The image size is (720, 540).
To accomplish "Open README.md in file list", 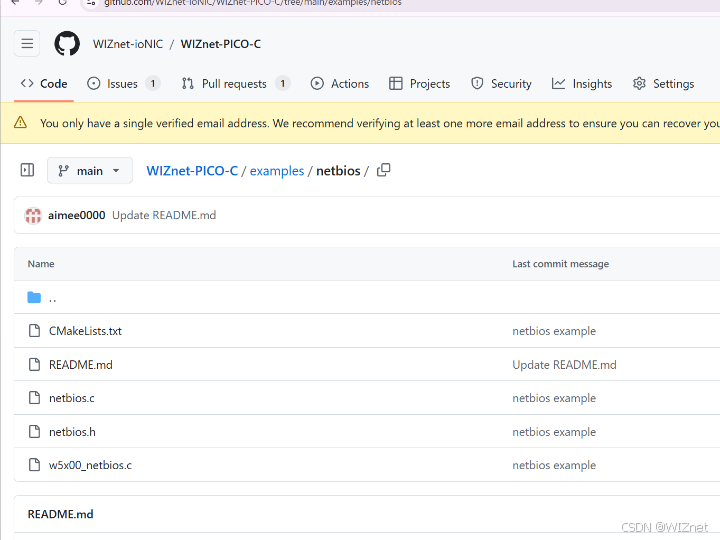I will click(x=81, y=365).
